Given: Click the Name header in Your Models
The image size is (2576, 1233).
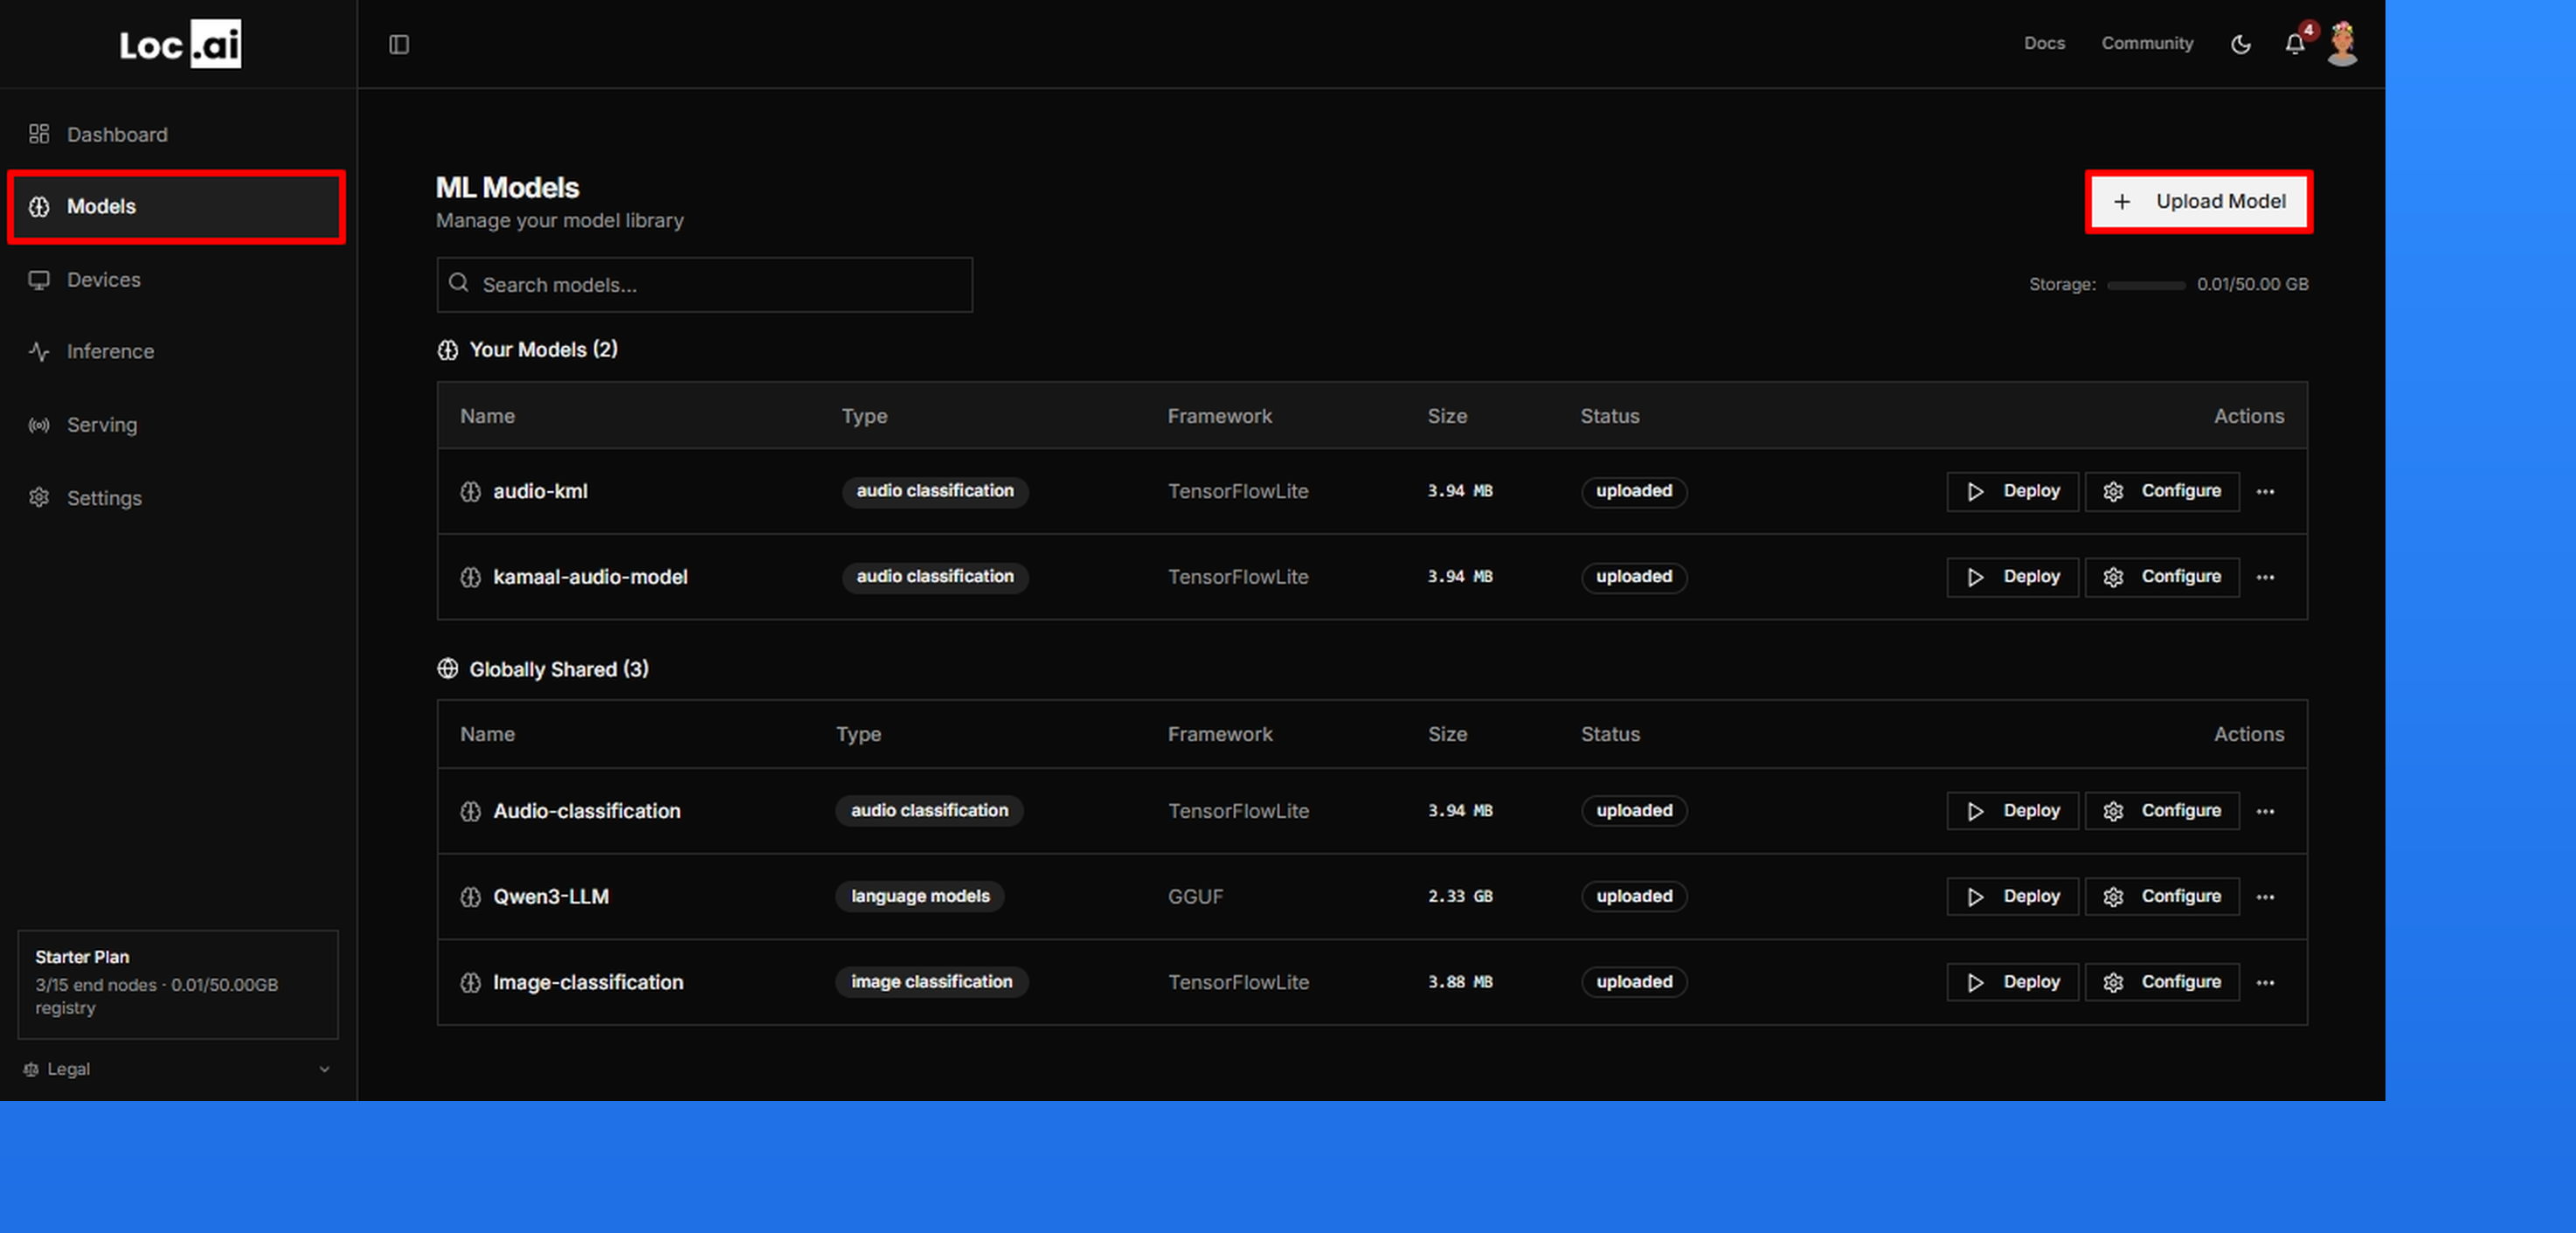Looking at the screenshot, I should (x=487, y=416).
